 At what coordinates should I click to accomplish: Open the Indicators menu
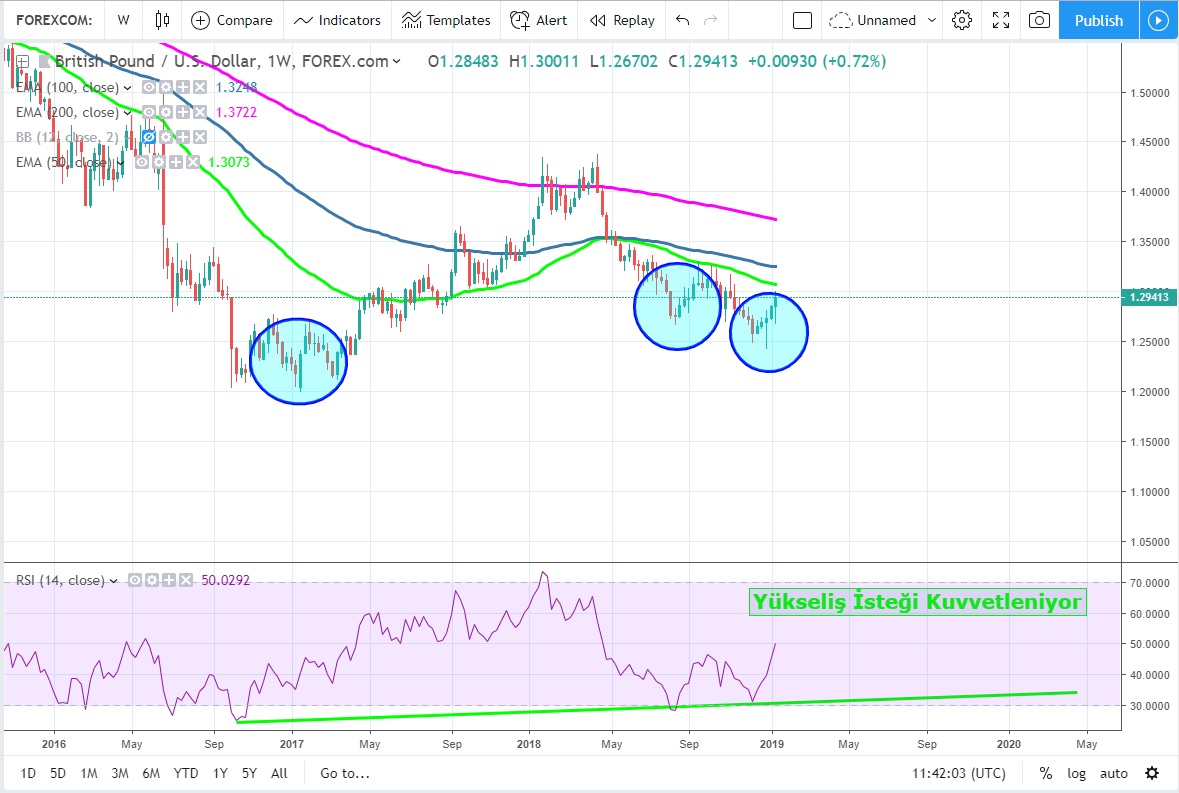pos(337,20)
